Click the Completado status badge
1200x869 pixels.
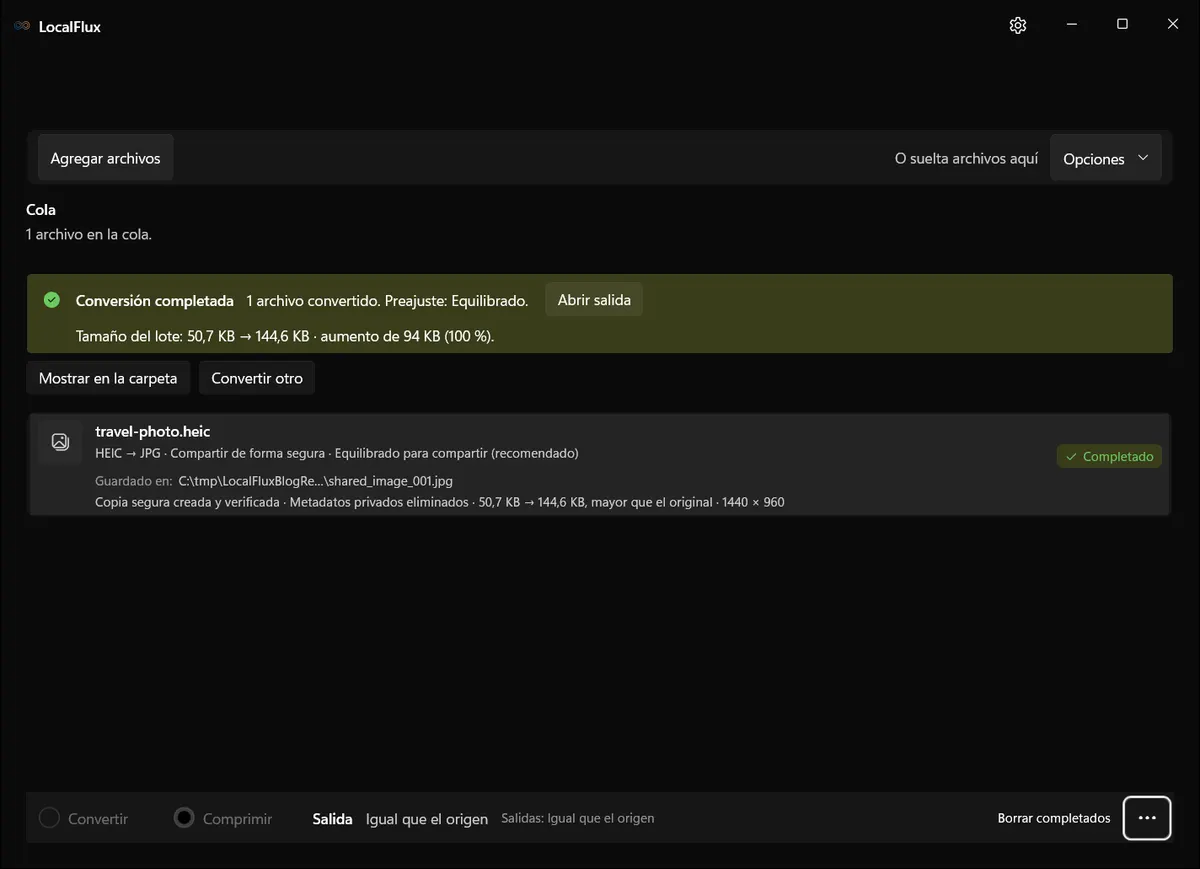tap(1109, 456)
